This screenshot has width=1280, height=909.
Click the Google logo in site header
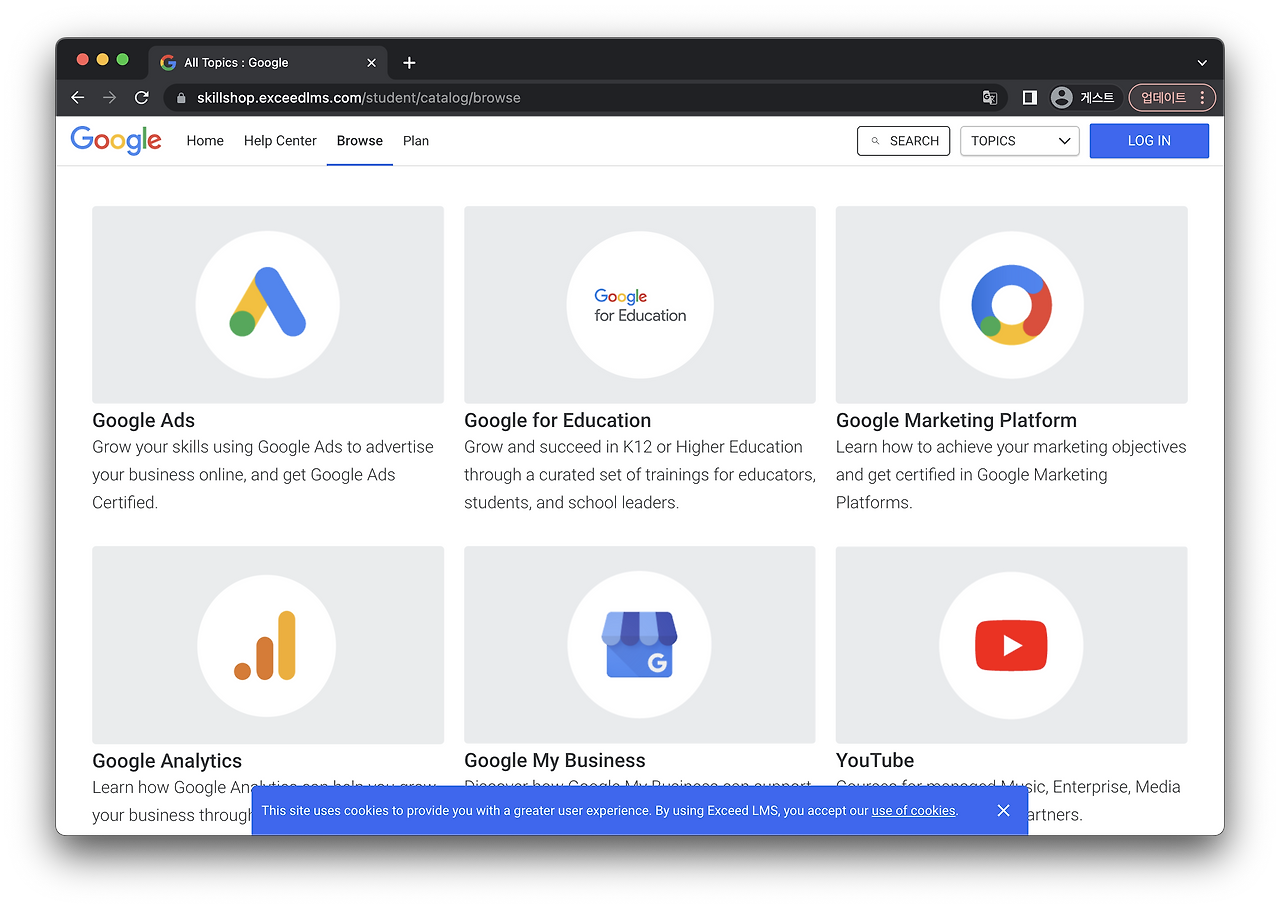tap(116, 141)
